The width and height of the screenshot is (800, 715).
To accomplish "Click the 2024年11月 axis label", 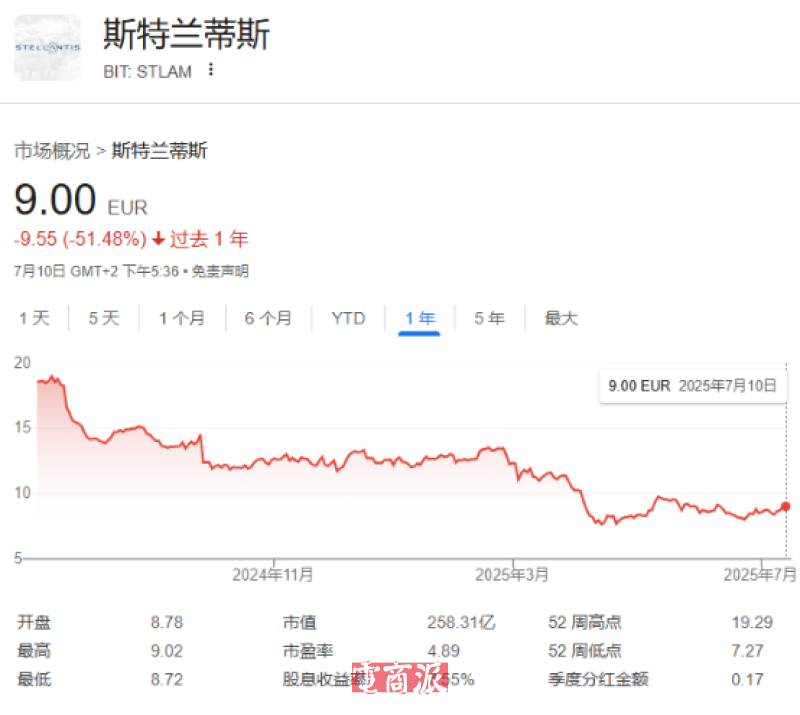I will (272, 575).
